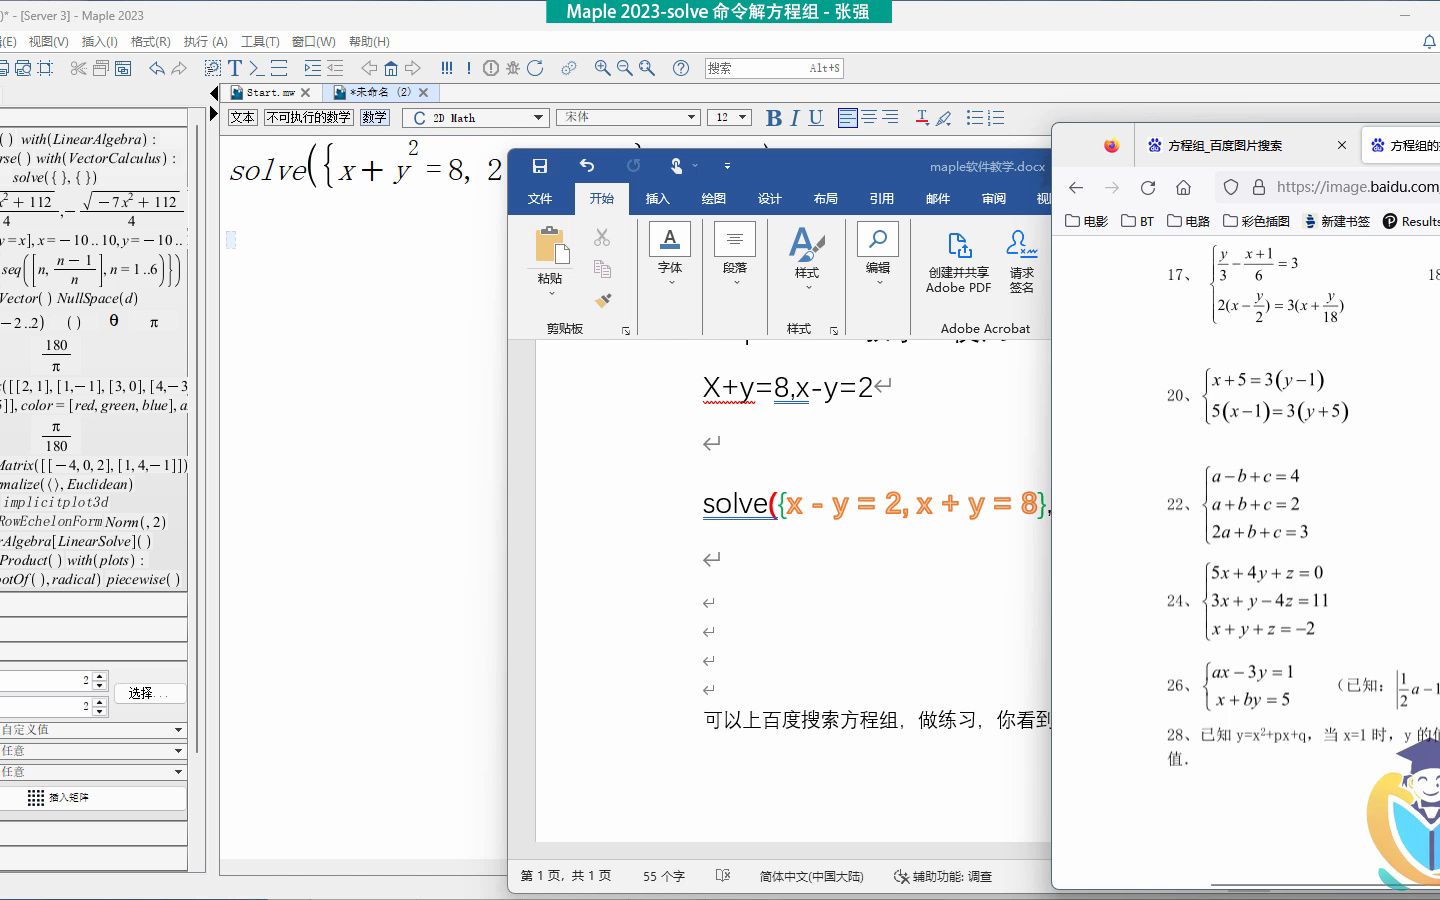This screenshot has width=1440, height=900.
Task: Open the 新建书签 bookmark in Firefox
Action: click(1336, 221)
